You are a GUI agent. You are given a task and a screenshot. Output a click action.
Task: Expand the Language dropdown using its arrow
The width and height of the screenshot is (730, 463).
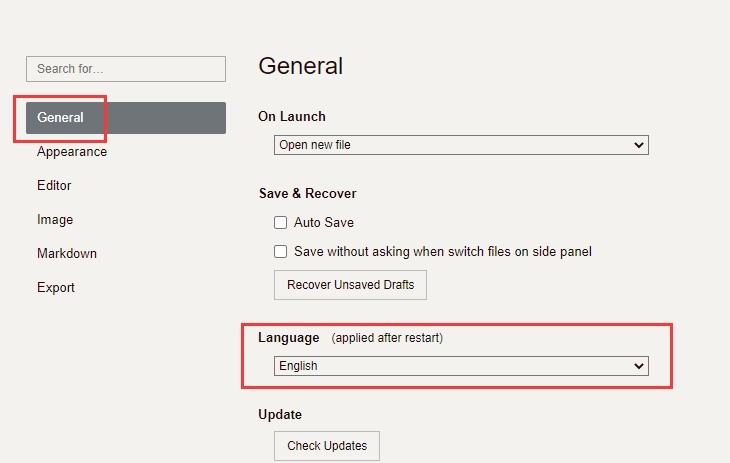(640, 366)
